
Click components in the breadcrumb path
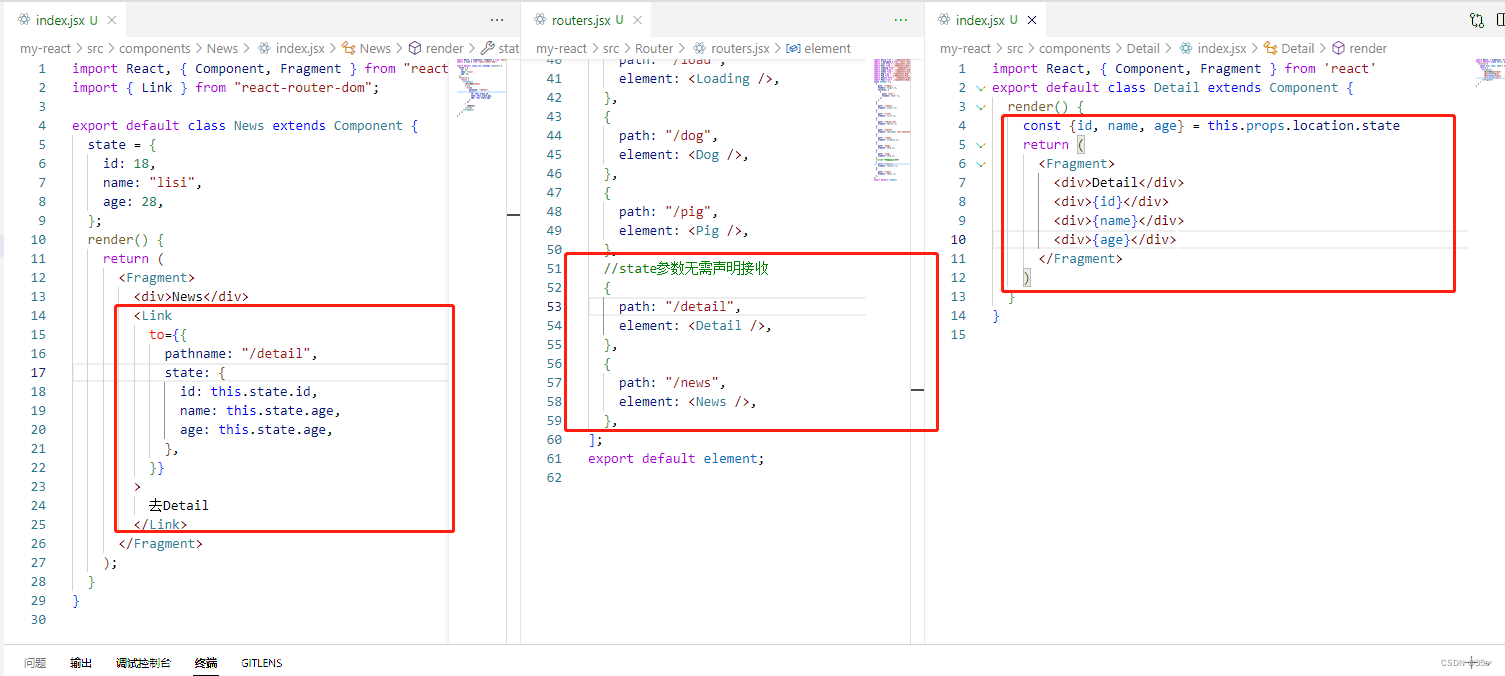[155, 48]
